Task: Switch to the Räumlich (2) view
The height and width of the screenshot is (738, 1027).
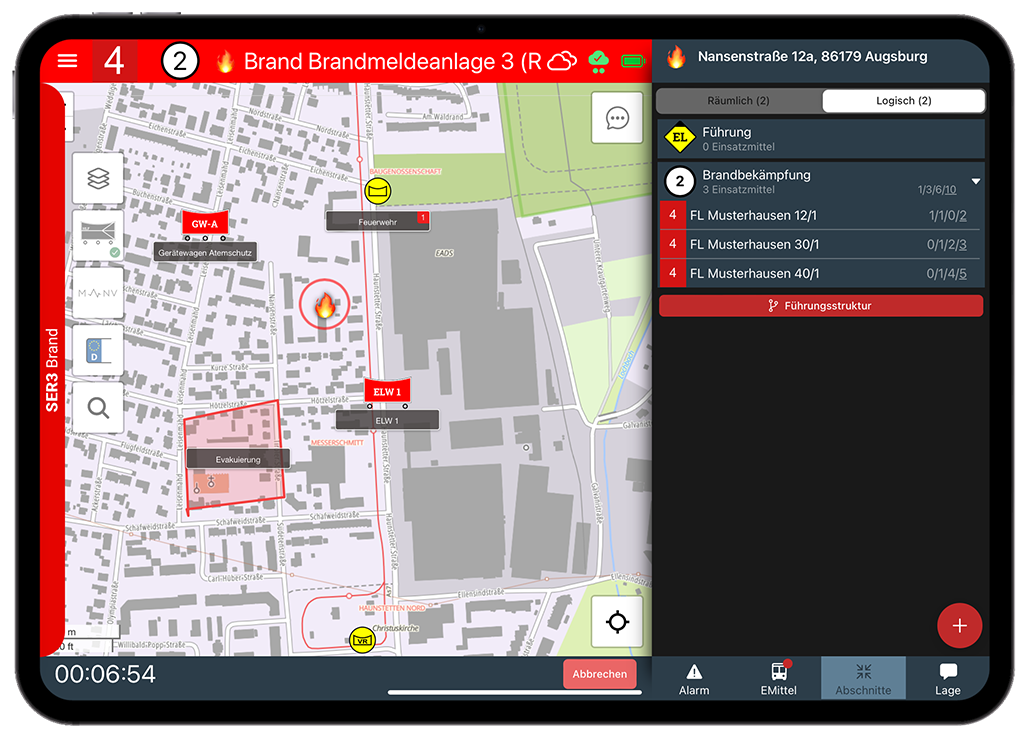Action: pyautogui.click(x=738, y=101)
